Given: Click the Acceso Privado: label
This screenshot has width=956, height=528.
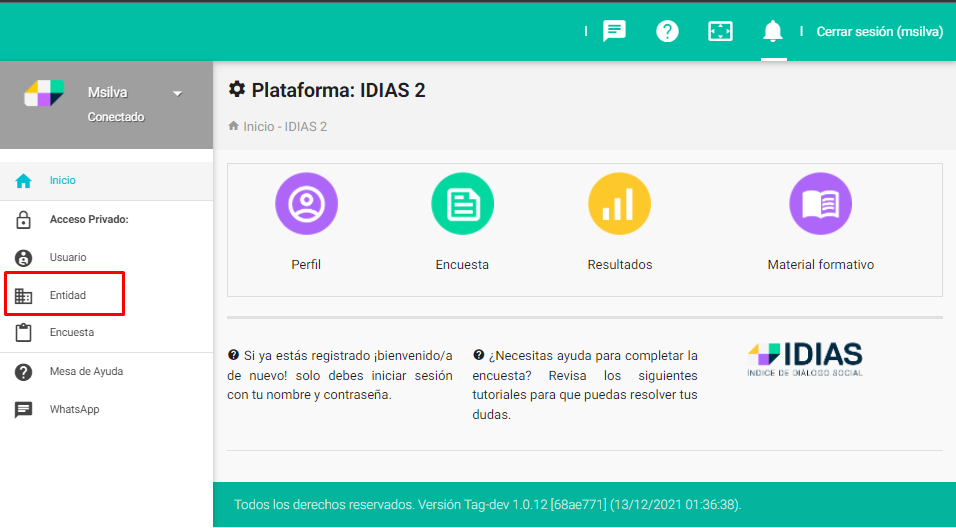Looking at the screenshot, I should [x=89, y=219].
